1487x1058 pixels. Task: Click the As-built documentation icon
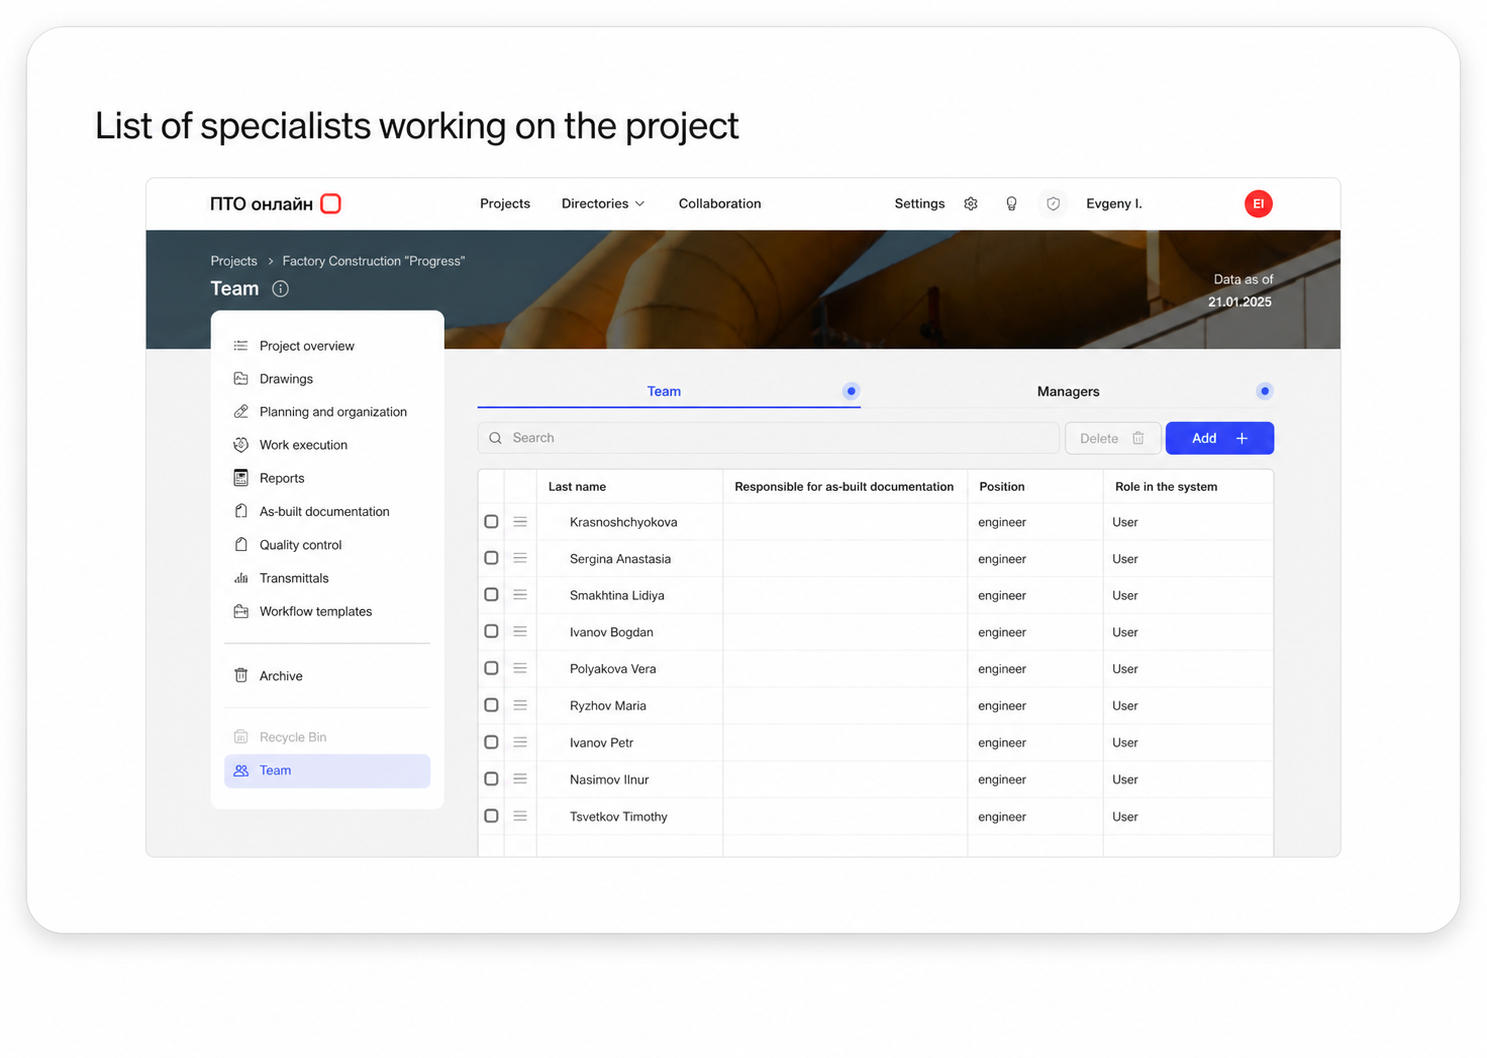pos(241,511)
